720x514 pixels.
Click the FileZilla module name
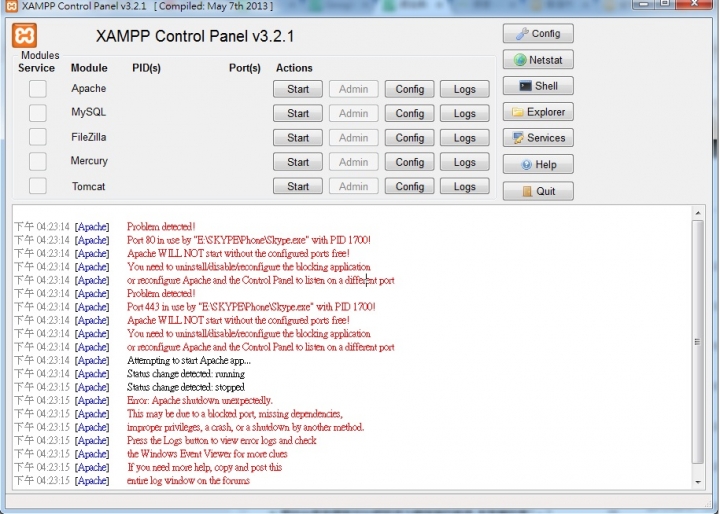pos(89,137)
